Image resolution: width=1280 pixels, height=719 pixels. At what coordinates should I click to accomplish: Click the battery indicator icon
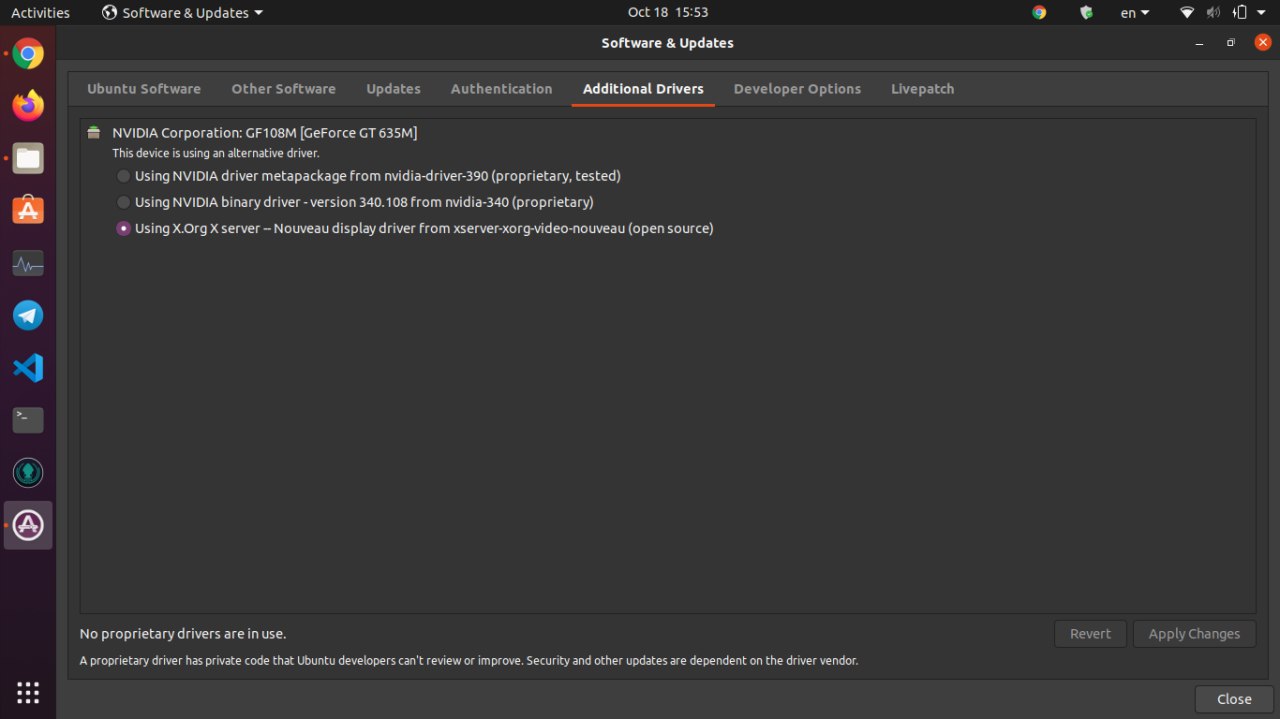coord(1240,13)
